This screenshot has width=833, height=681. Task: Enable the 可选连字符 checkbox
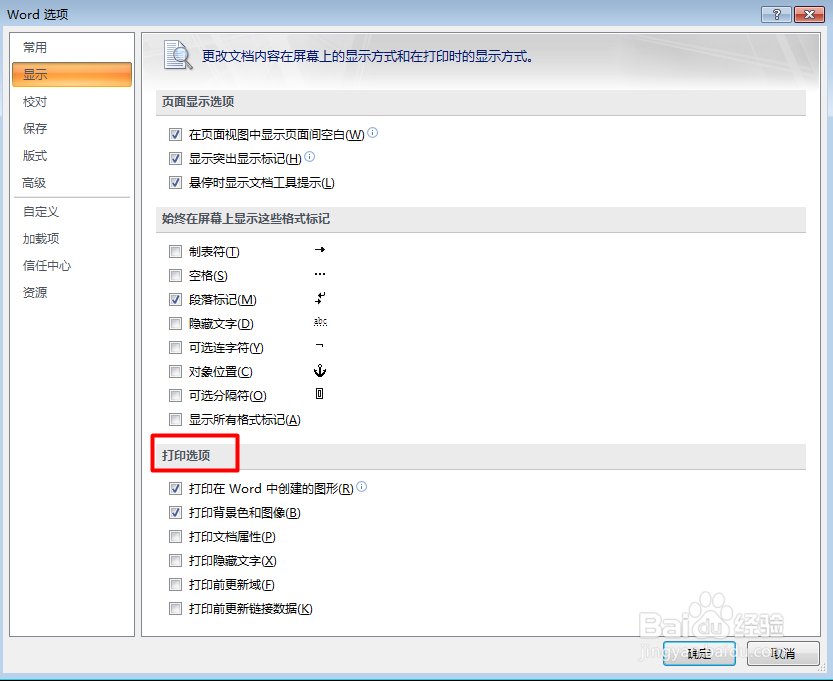175,347
